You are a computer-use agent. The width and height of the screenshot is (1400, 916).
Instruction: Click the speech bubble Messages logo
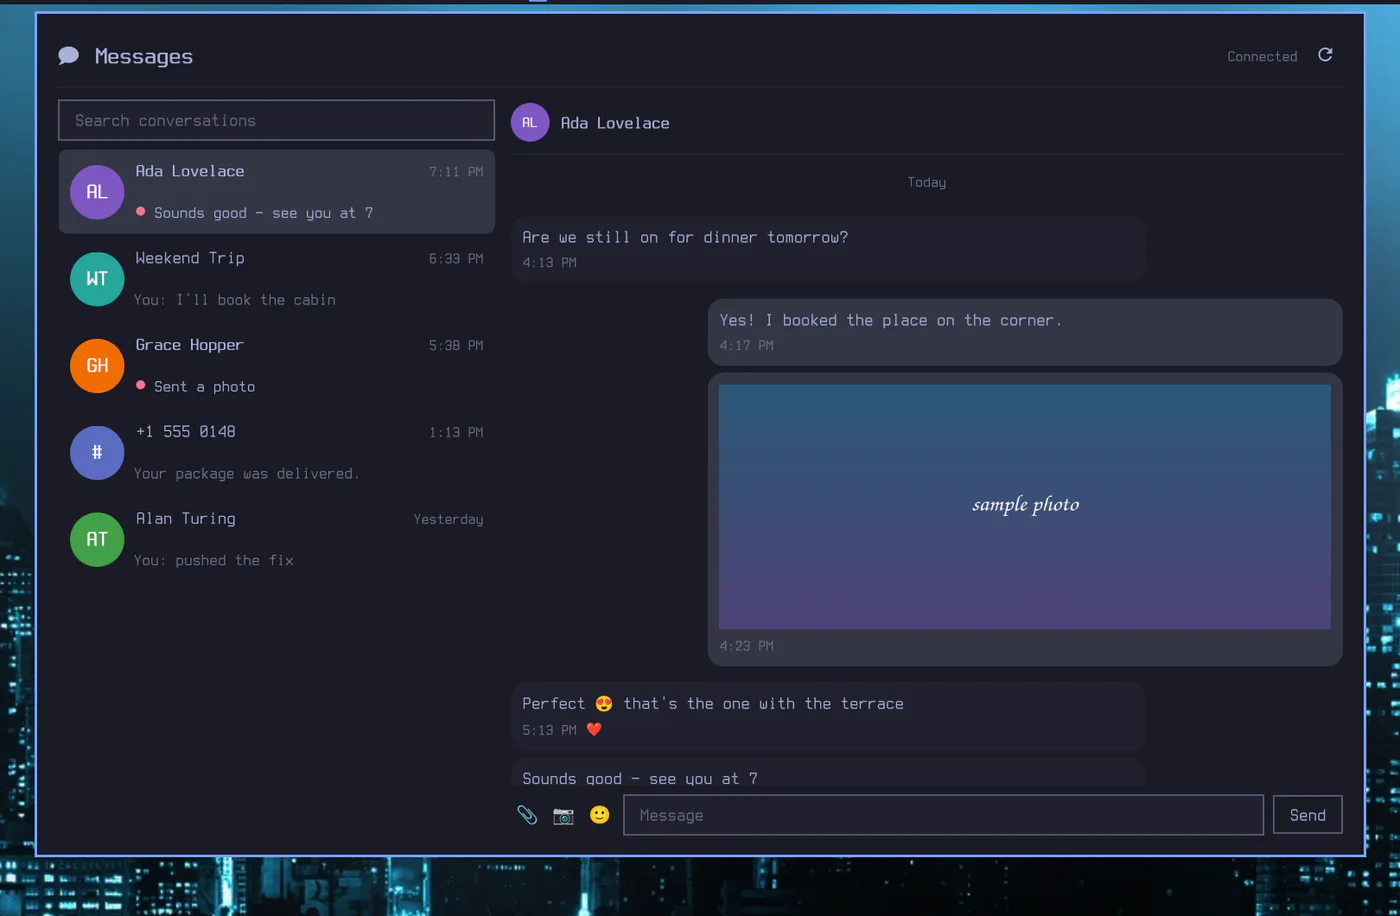(x=69, y=56)
